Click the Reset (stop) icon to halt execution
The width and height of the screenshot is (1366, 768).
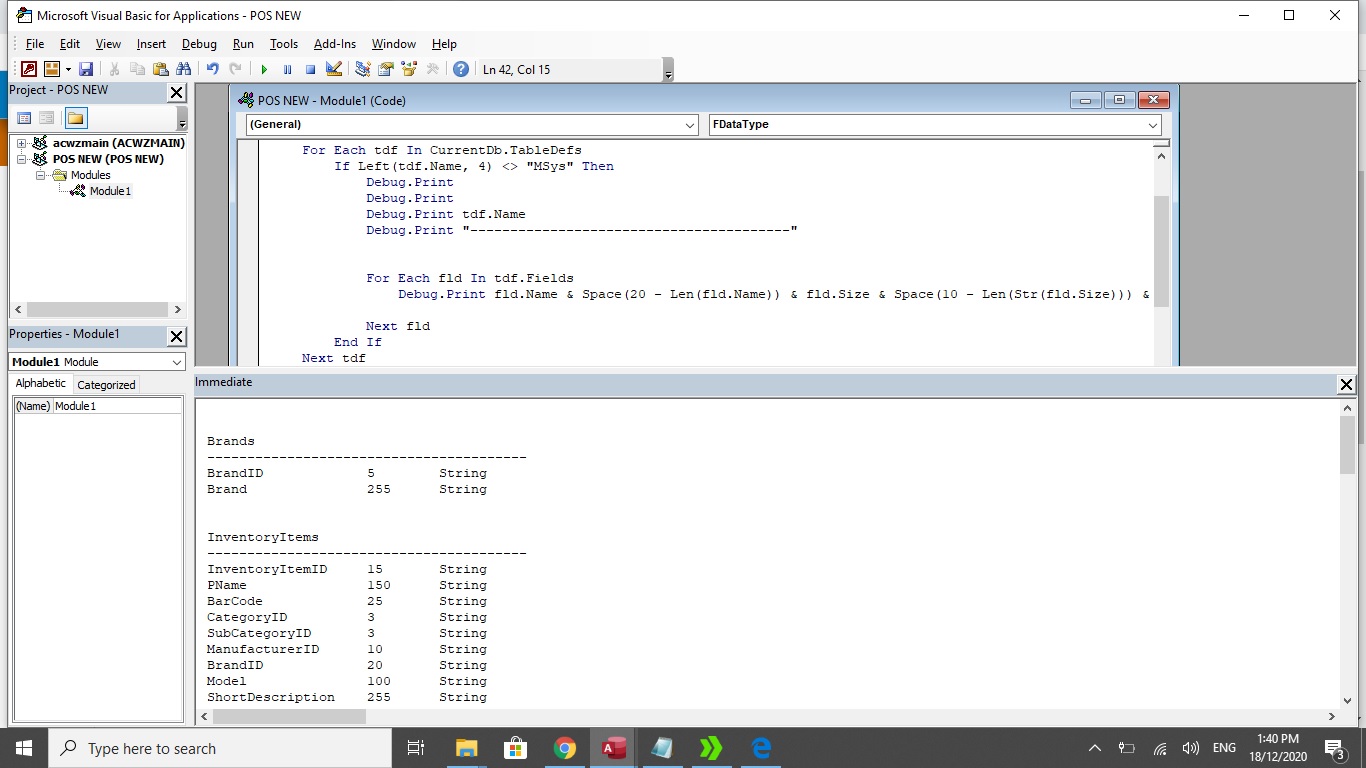pos(311,68)
